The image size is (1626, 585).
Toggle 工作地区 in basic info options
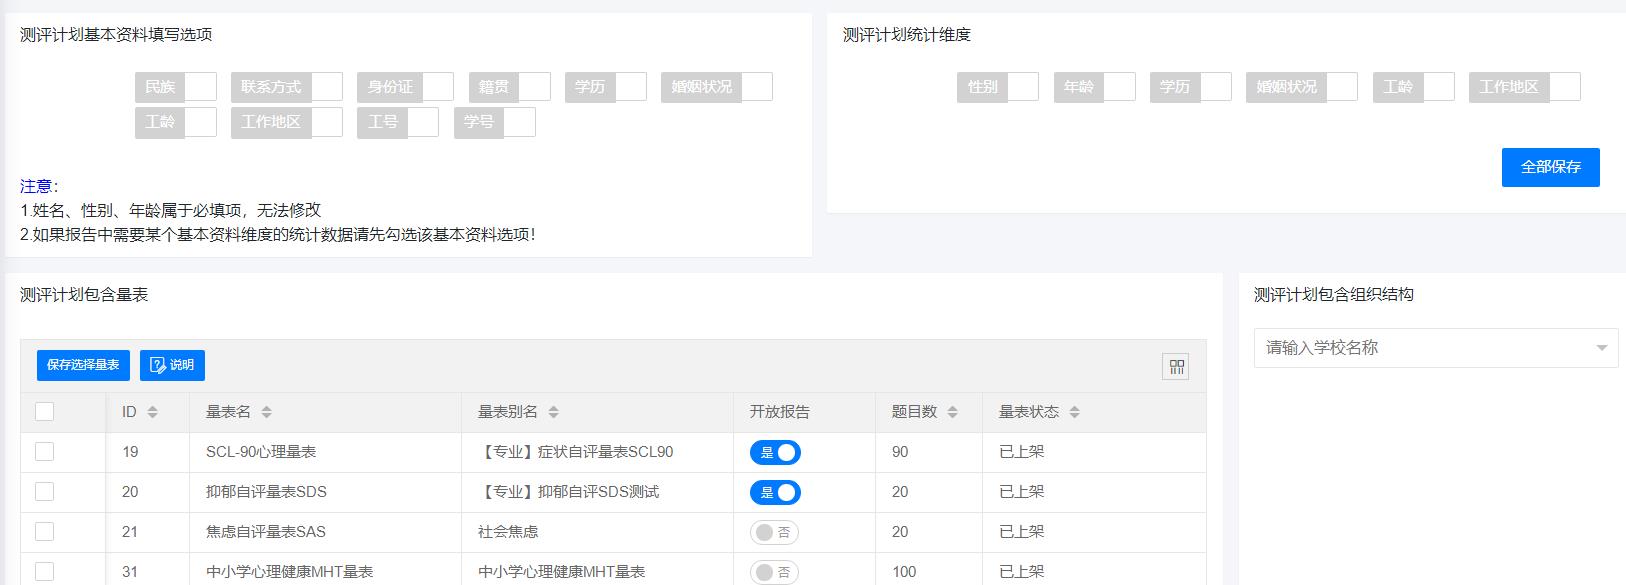click(x=287, y=122)
